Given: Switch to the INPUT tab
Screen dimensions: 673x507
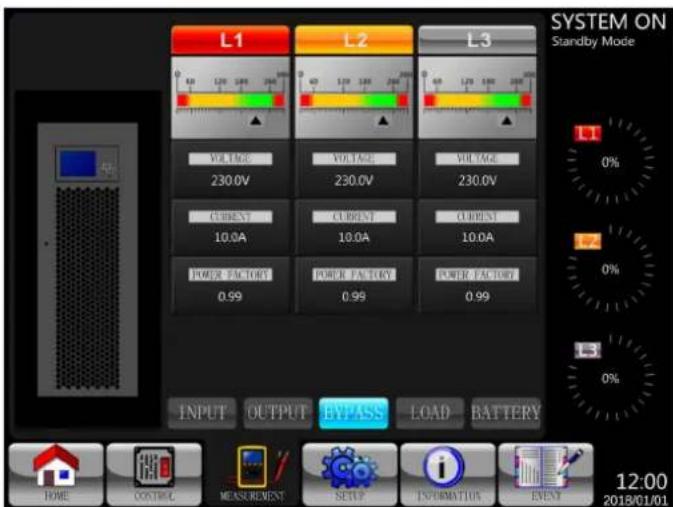Looking at the screenshot, I should tap(202, 413).
